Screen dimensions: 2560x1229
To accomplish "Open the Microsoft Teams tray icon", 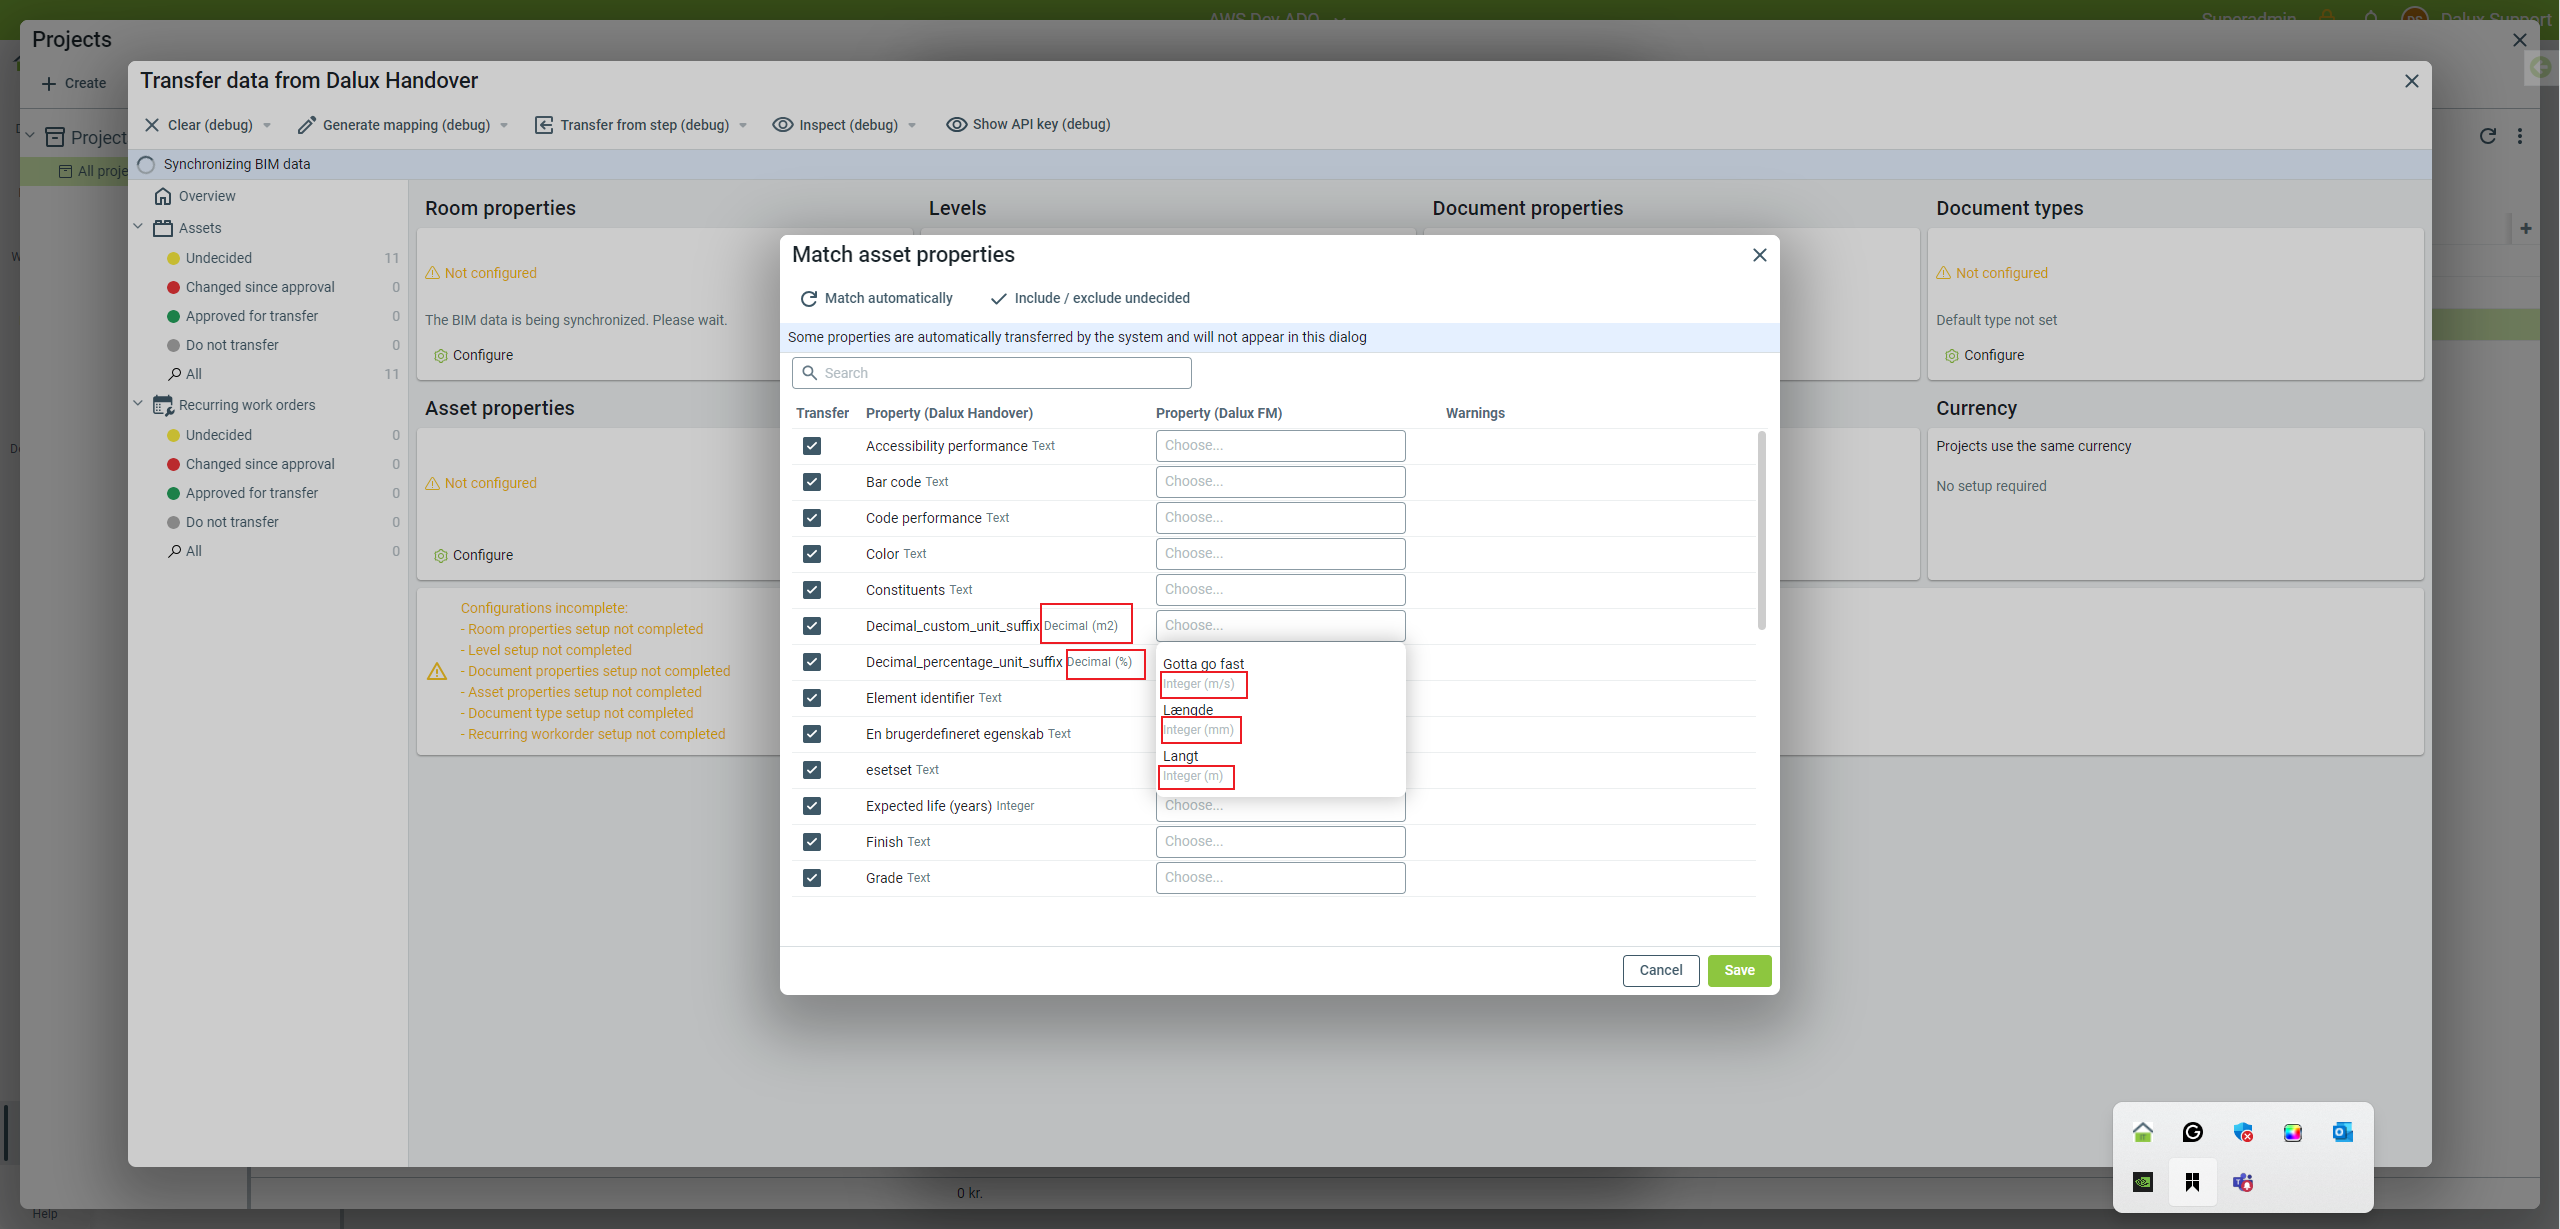I will [x=2242, y=1182].
